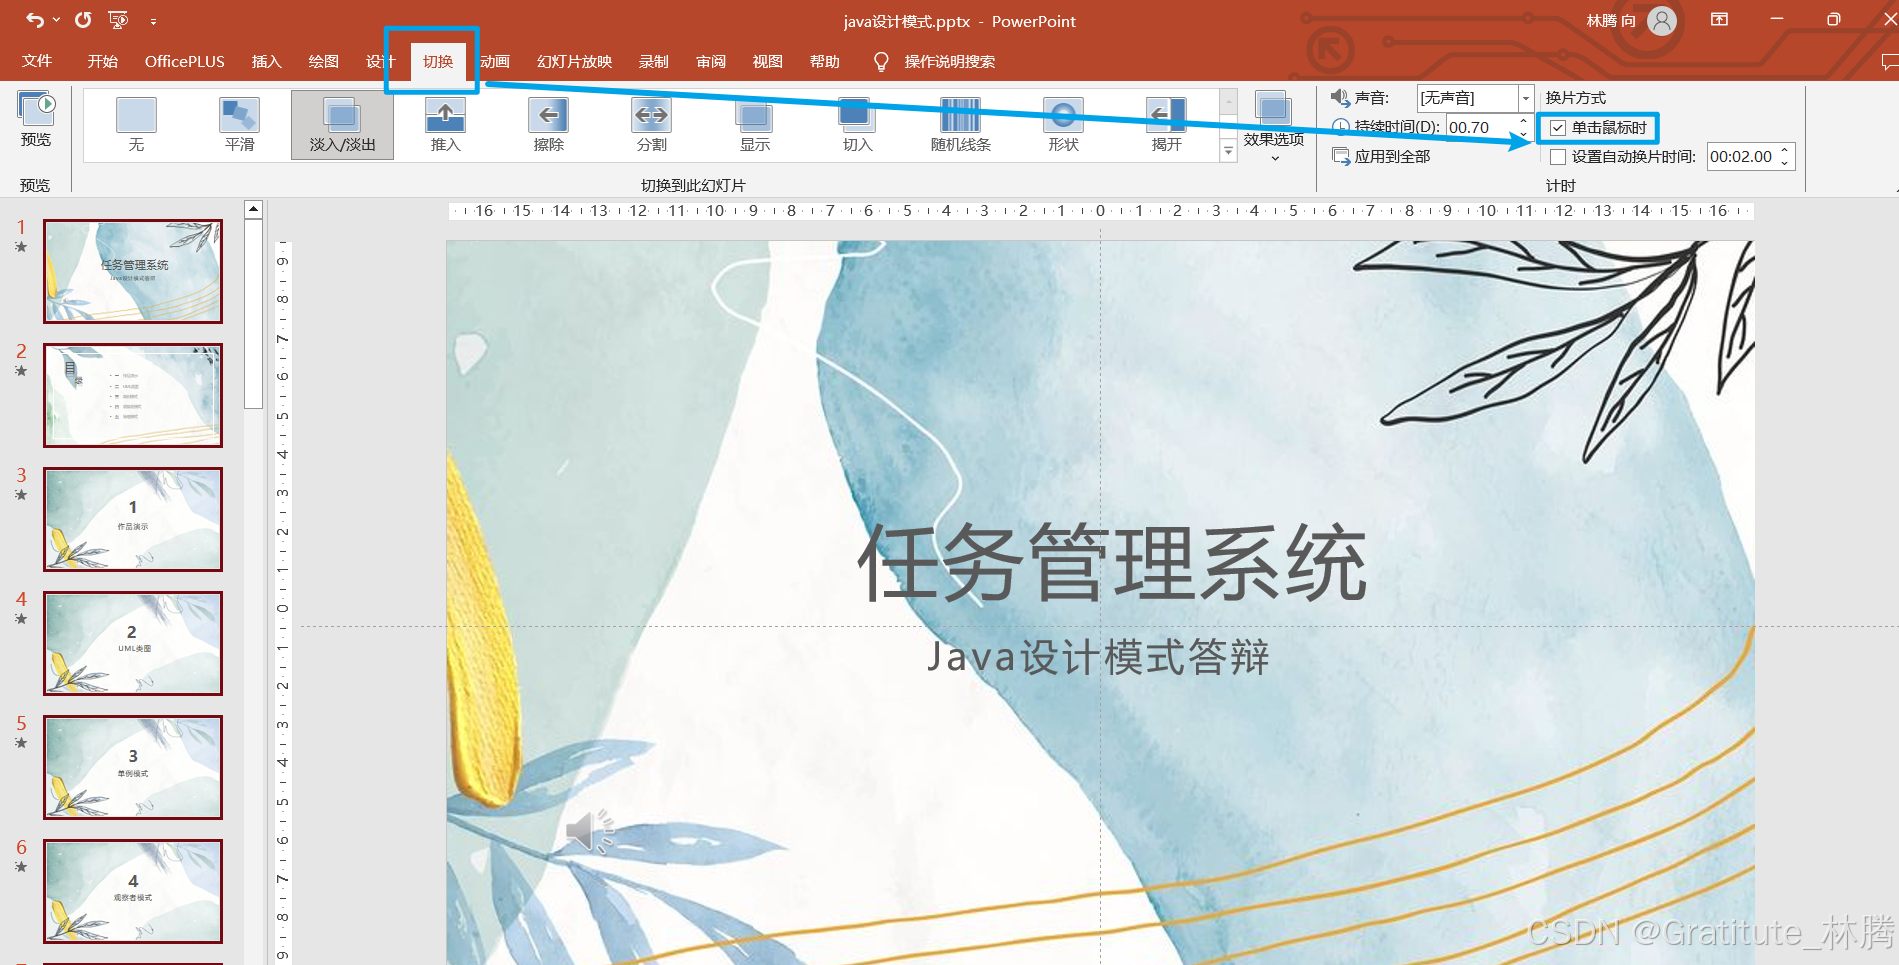The width and height of the screenshot is (1899, 965).
Task: Select slide 3 thumbnail 作品演示
Action: tap(133, 519)
